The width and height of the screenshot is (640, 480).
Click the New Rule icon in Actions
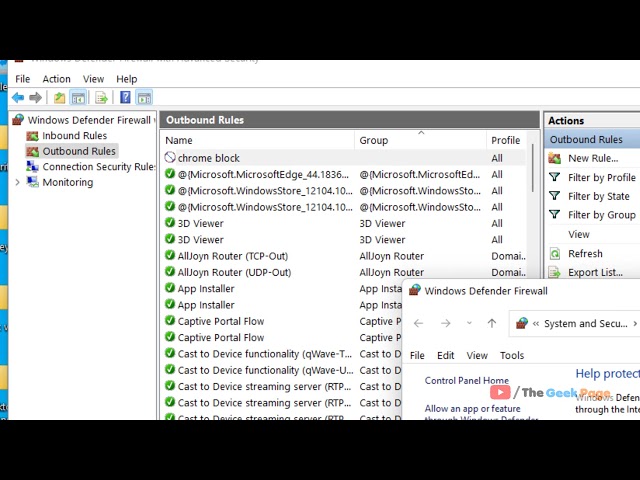[x=554, y=158]
